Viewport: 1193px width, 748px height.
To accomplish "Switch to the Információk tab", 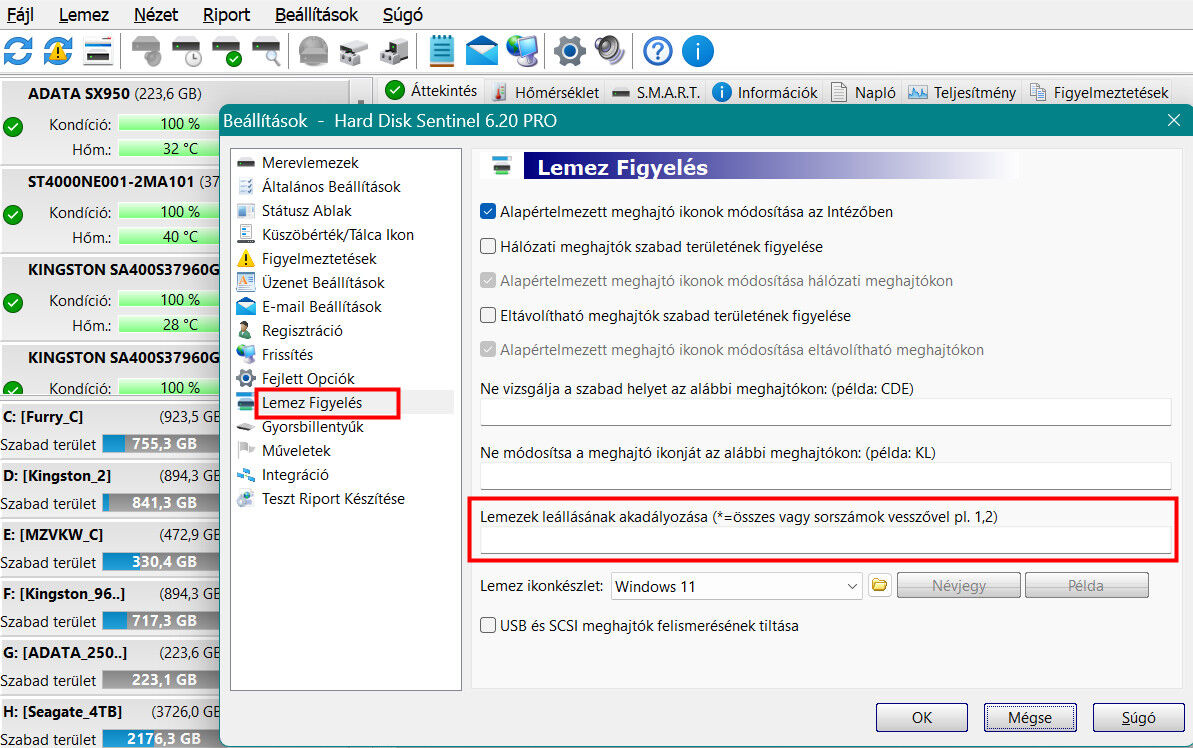I will (765, 93).
